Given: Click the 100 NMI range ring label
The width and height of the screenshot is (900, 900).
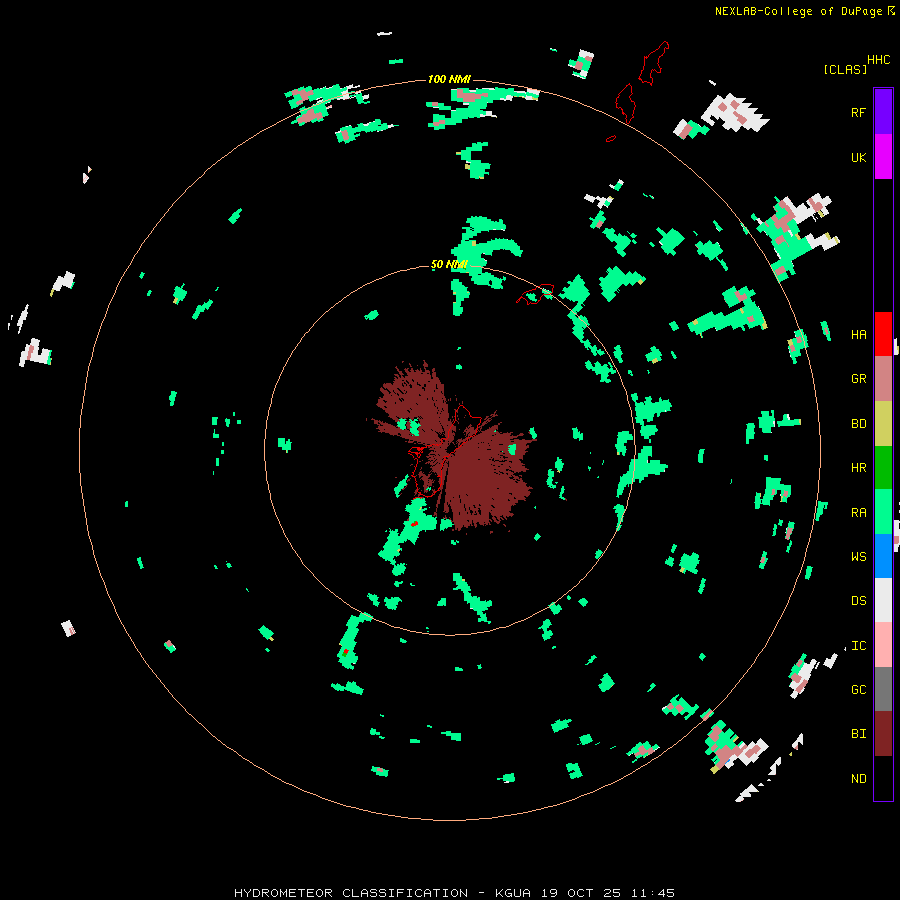Looking at the screenshot, I should (449, 79).
